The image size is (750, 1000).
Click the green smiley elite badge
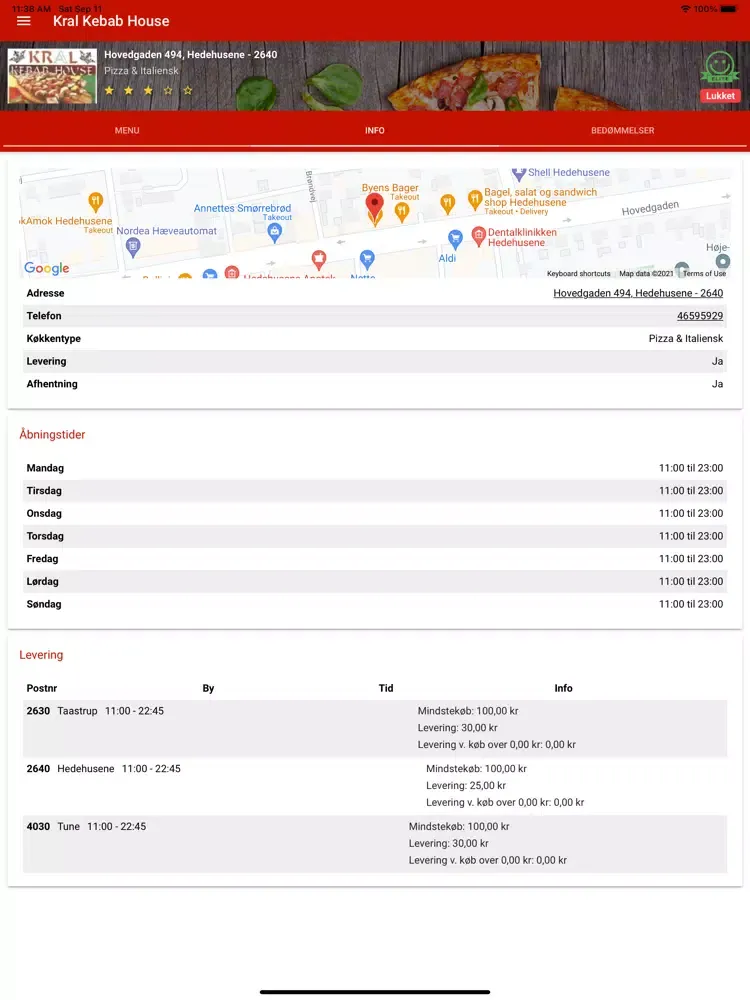coord(720,66)
